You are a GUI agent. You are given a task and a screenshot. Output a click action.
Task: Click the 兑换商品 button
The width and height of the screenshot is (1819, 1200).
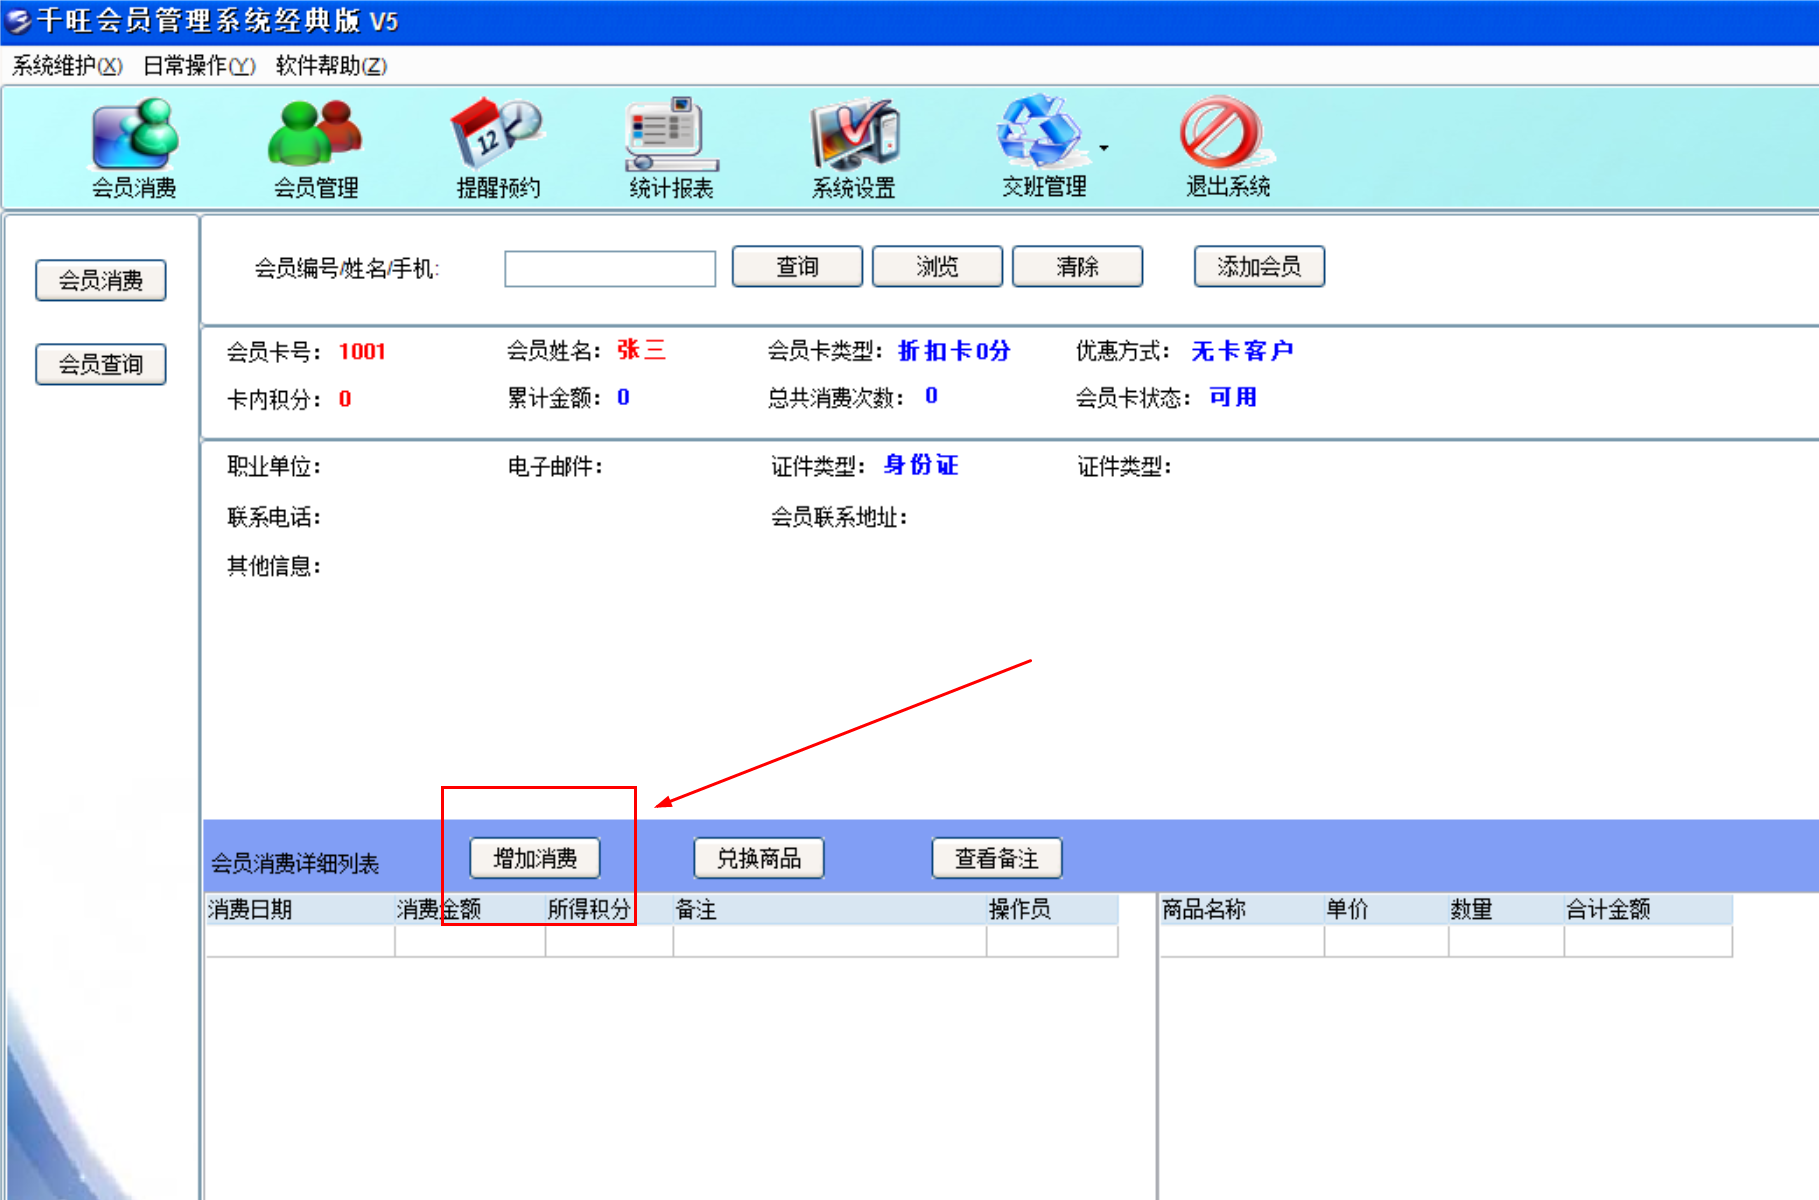[759, 858]
